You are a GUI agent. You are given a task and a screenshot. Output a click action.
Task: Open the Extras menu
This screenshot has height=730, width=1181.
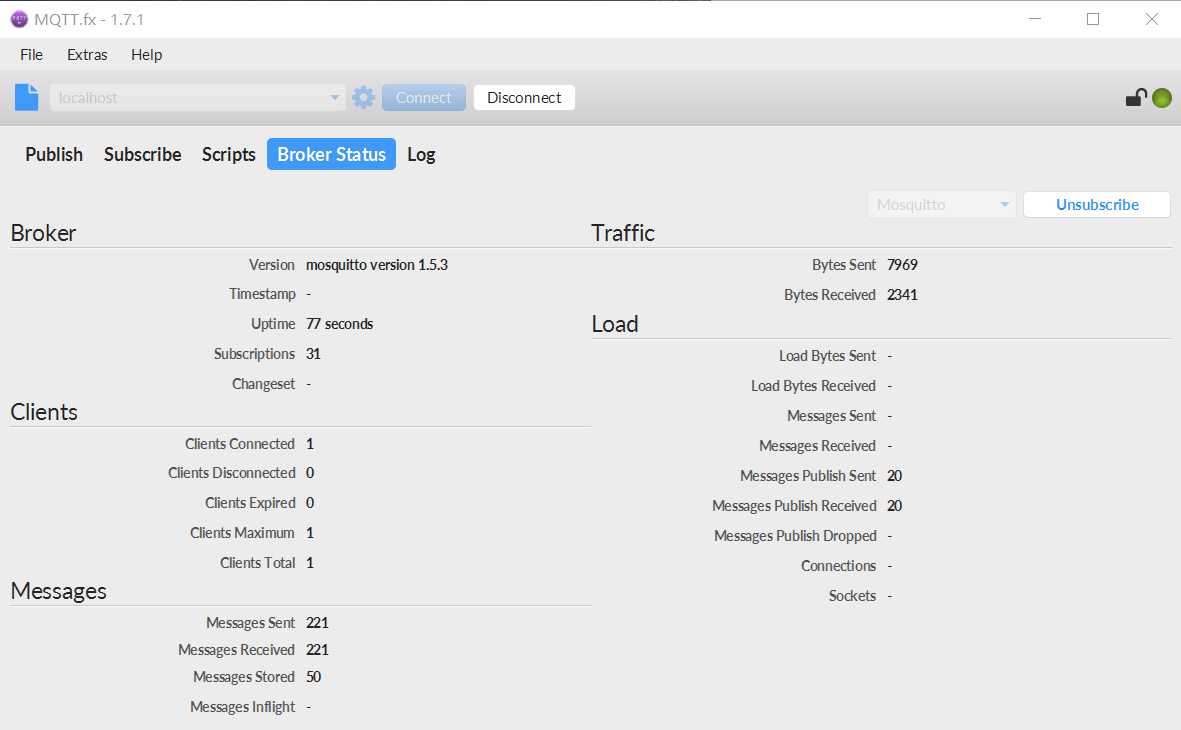(87, 55)
